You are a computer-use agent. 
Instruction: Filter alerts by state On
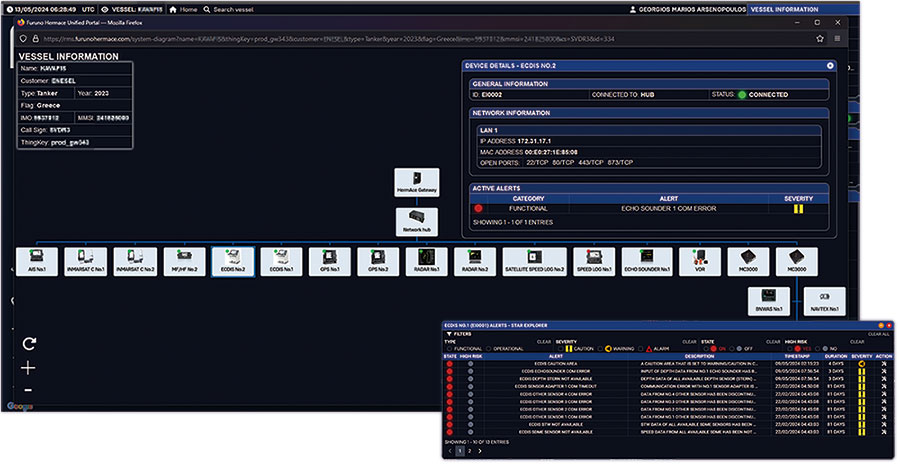(x=706, y=349)
